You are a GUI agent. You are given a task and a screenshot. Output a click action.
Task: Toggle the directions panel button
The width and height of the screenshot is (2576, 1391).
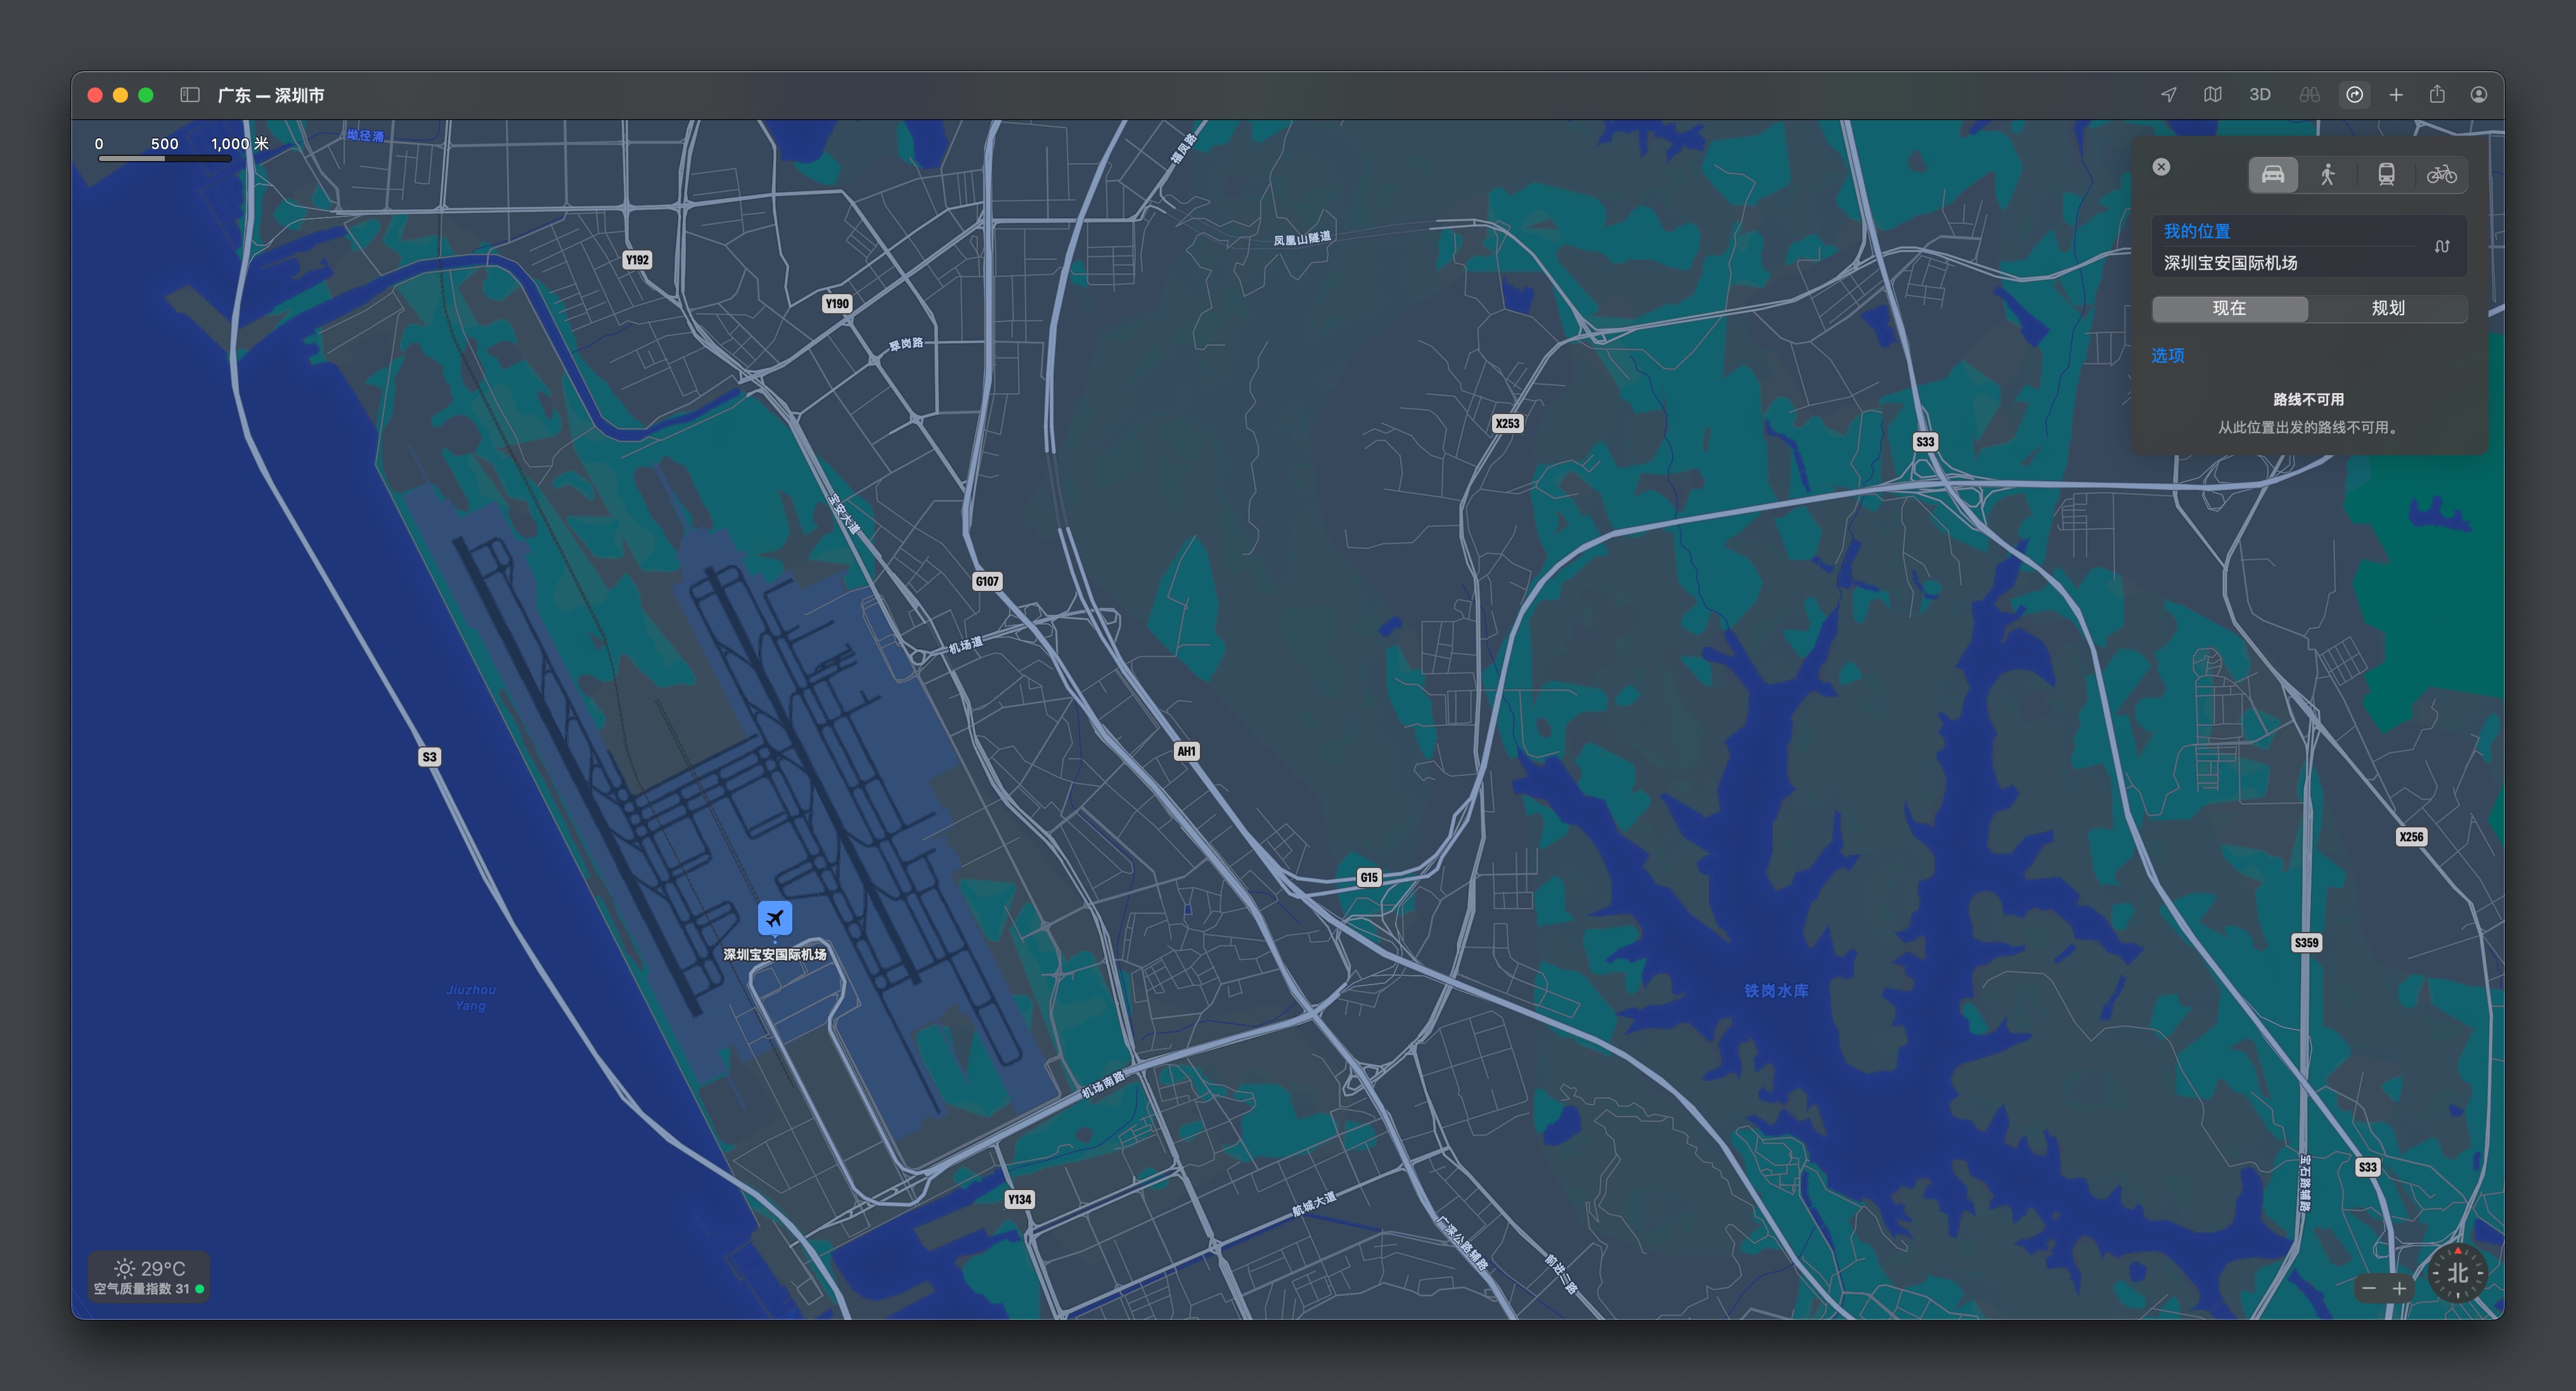point(2354,95)
